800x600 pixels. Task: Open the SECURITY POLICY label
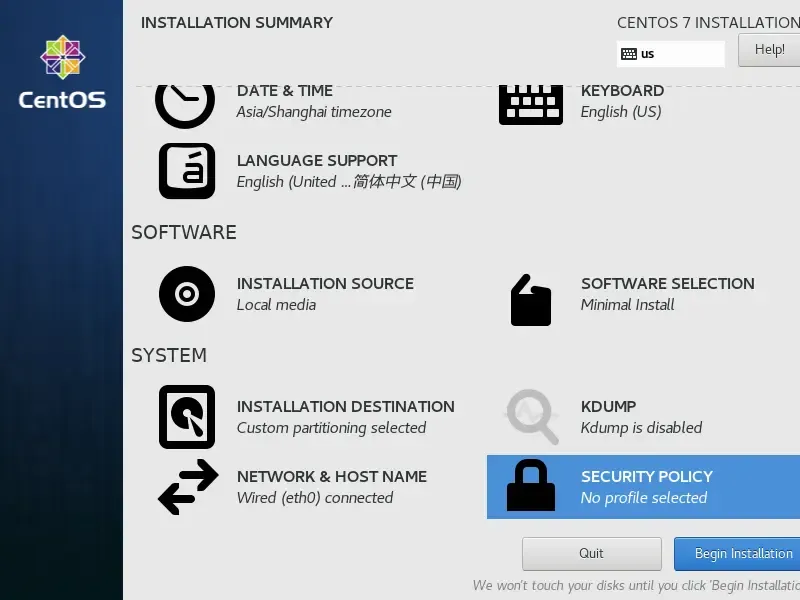[647, 477]
